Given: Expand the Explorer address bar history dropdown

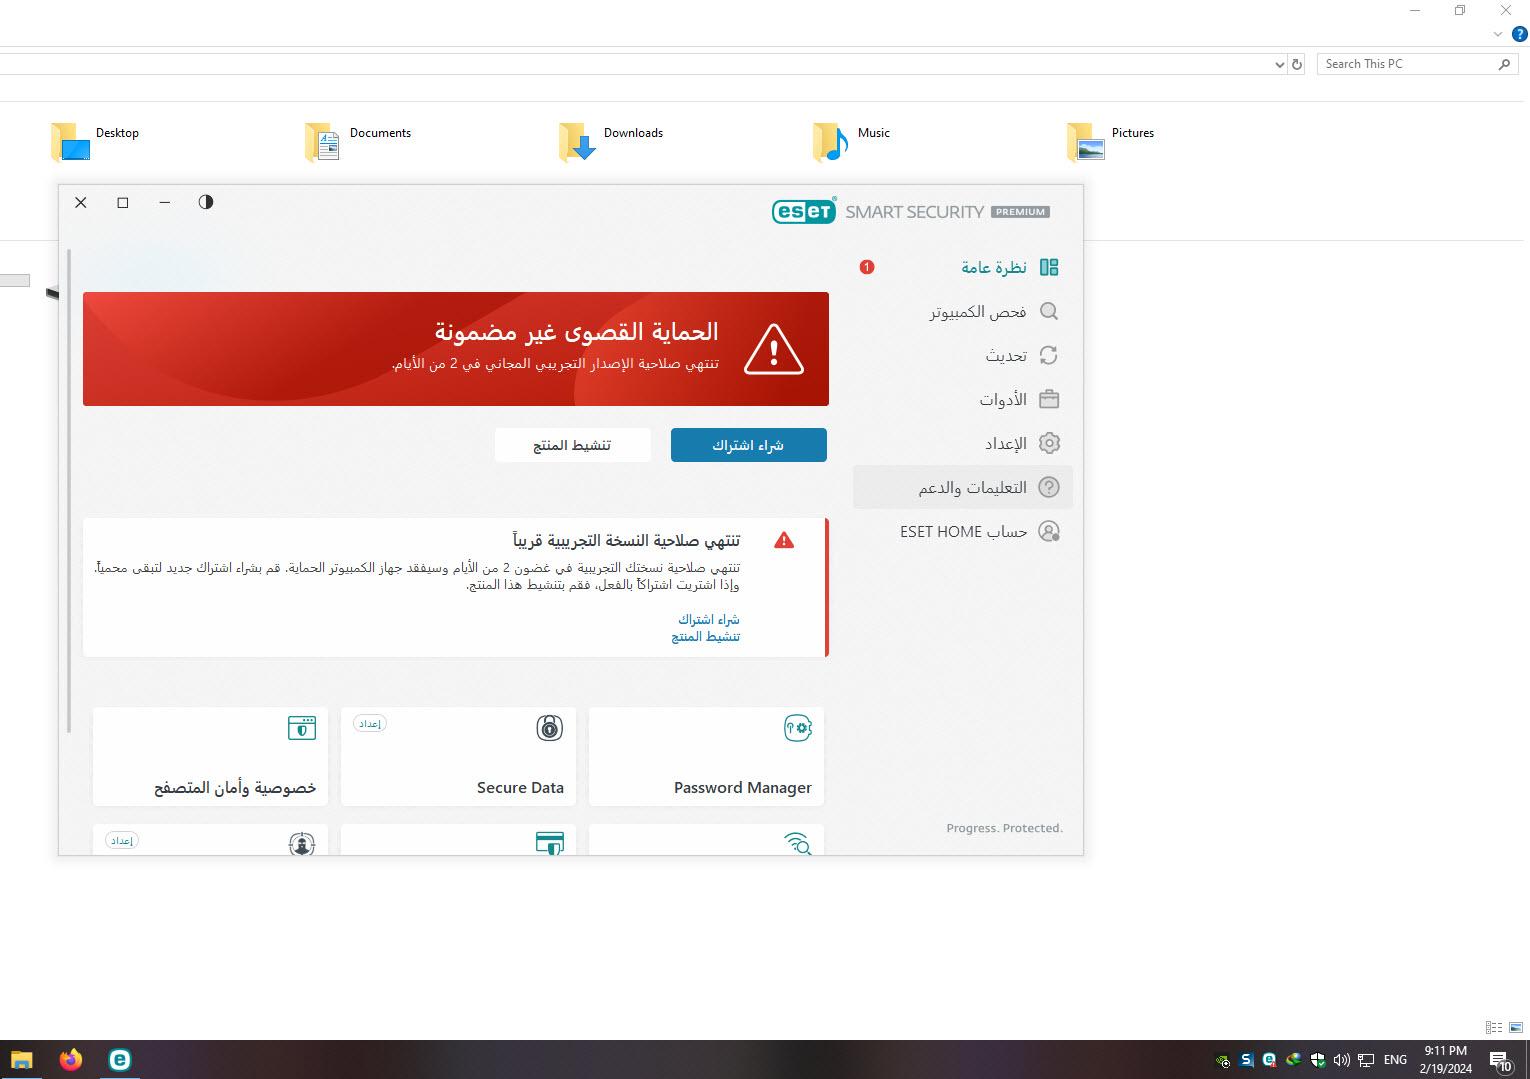Looking at the screenshot, I should click(x=1280, y=64).
